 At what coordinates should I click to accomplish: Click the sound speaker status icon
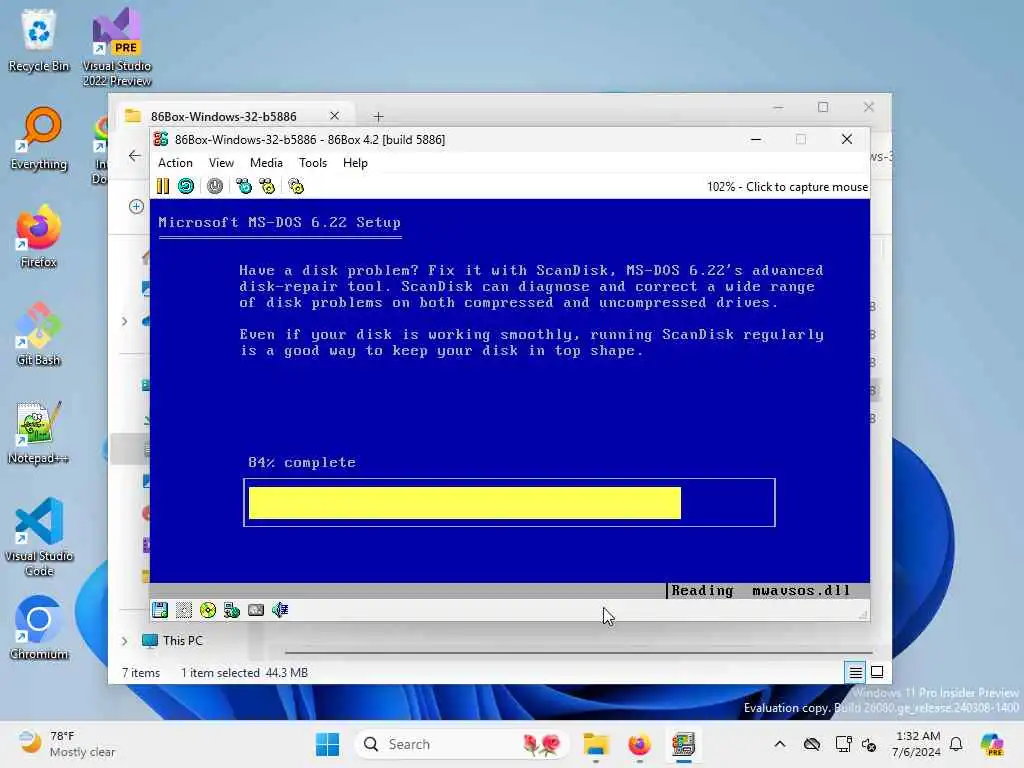click(280, 610)
